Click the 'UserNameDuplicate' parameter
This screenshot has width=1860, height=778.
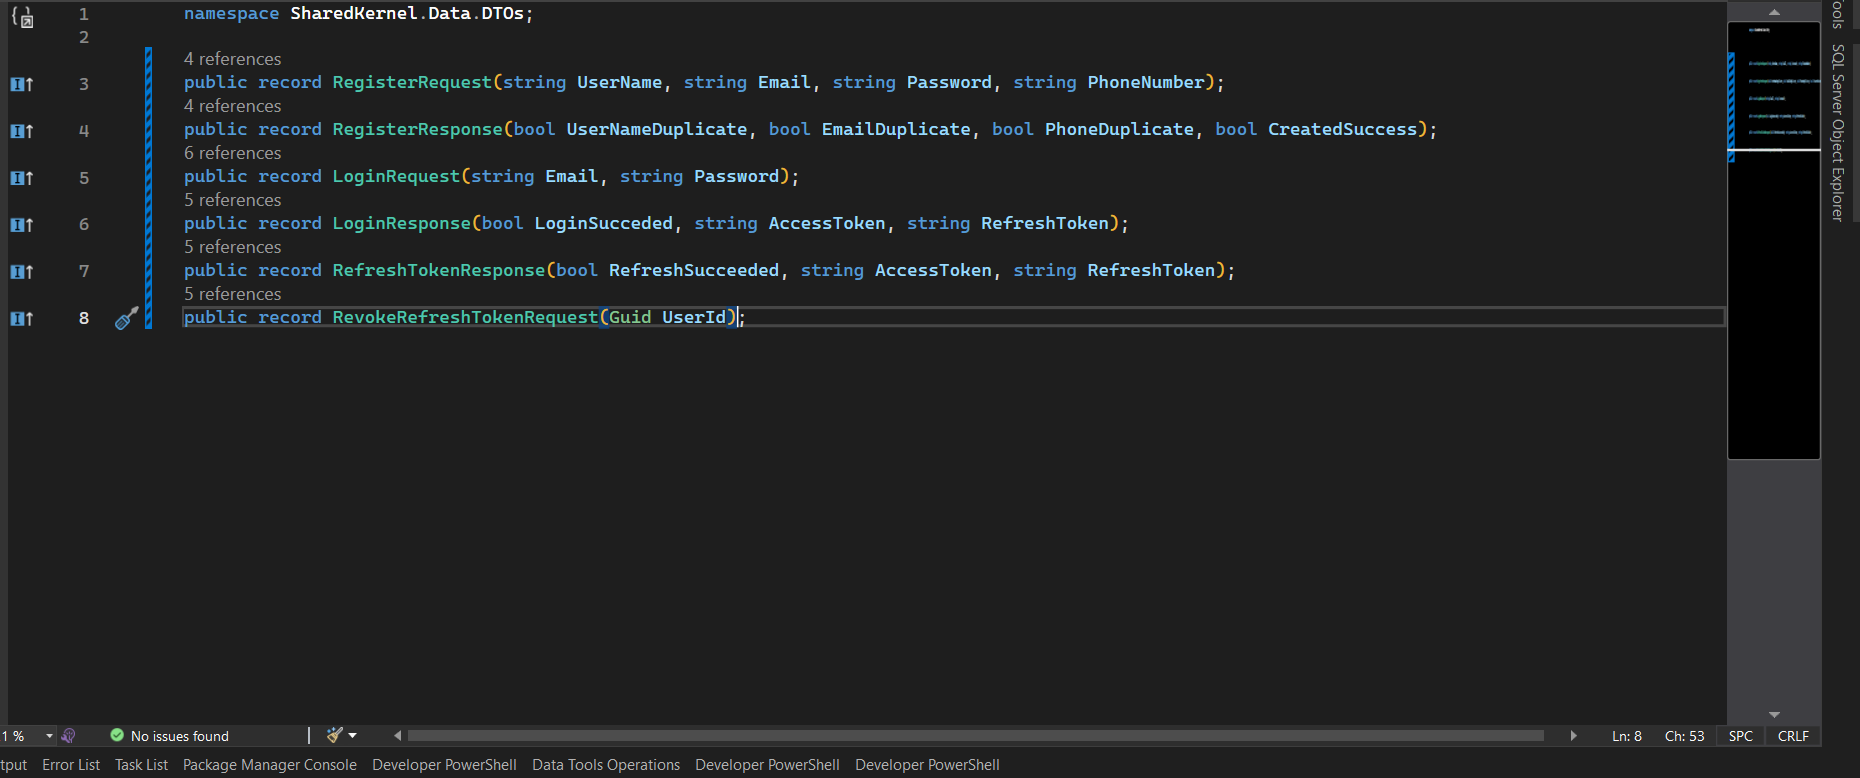pos(657,130)
